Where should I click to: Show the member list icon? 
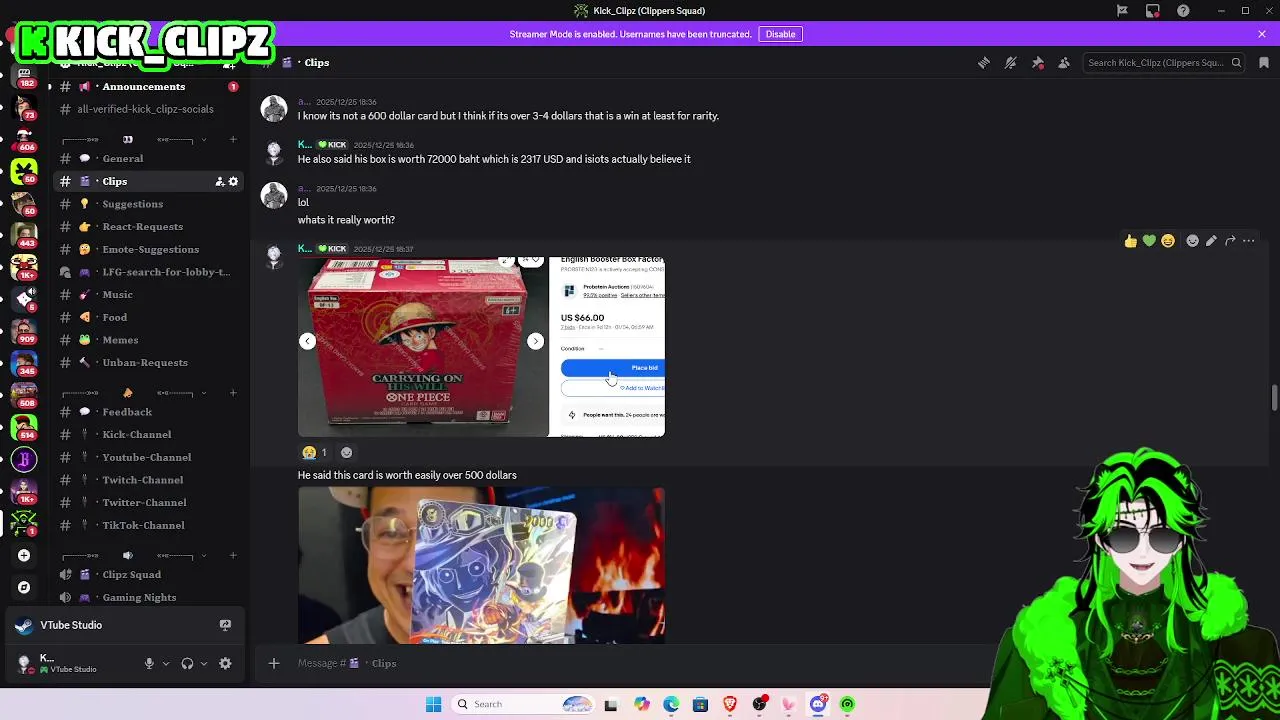click(x=1064, y=63)
